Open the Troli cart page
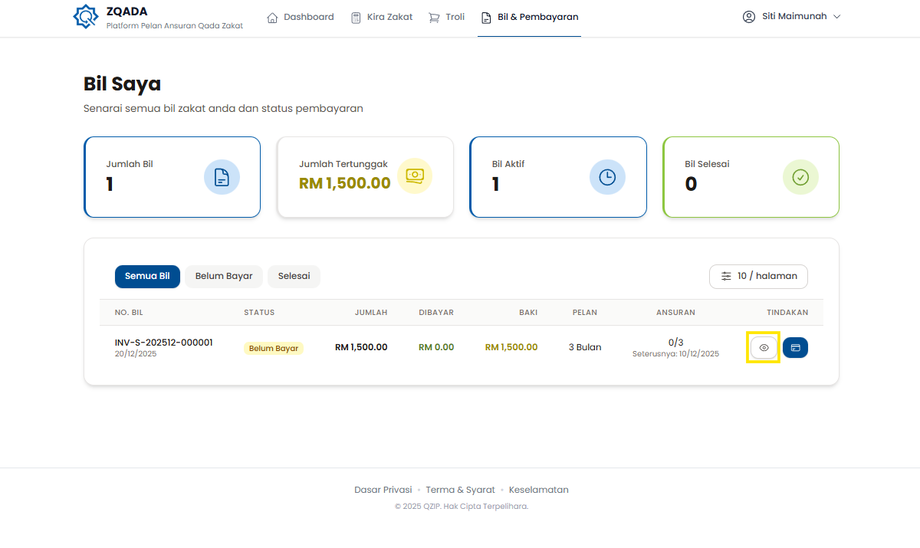920x548 pixels. [446, 17]
